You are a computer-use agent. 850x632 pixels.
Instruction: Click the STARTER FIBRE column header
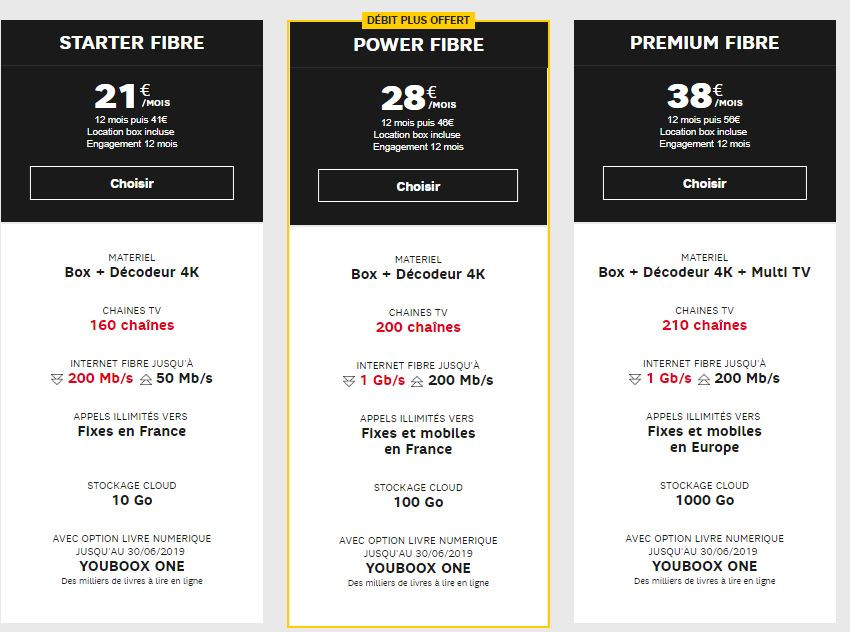click(x=132, y=42)
